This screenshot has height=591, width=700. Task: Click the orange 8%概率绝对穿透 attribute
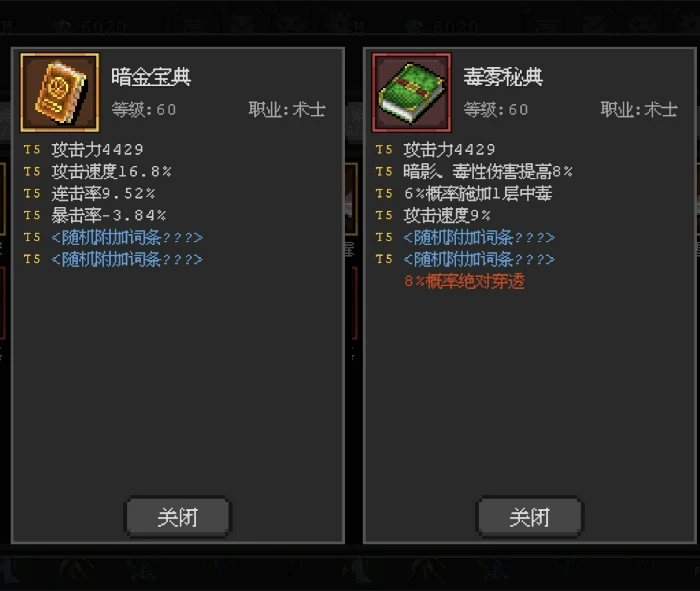click(x=464, y=281)
